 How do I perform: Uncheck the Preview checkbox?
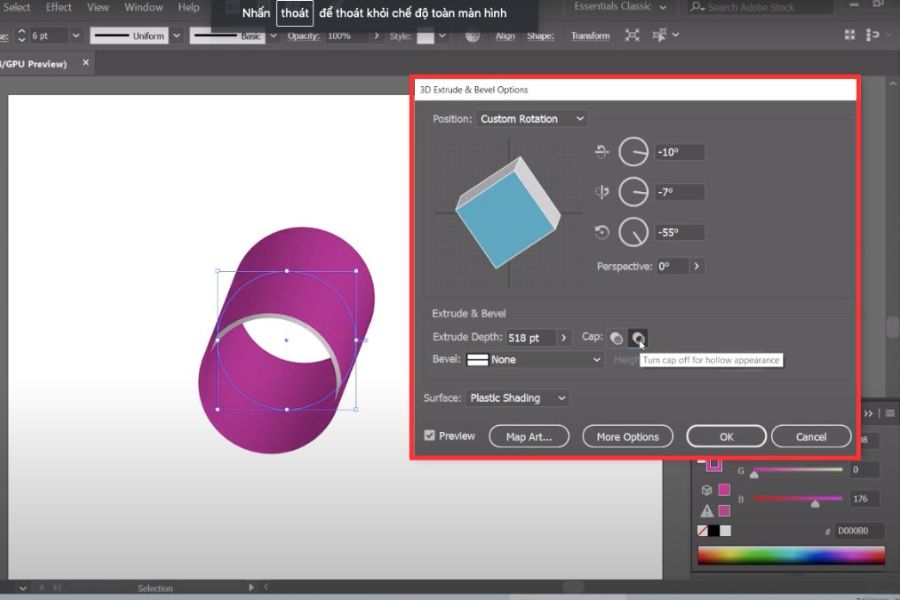click(x=430, y=436)
